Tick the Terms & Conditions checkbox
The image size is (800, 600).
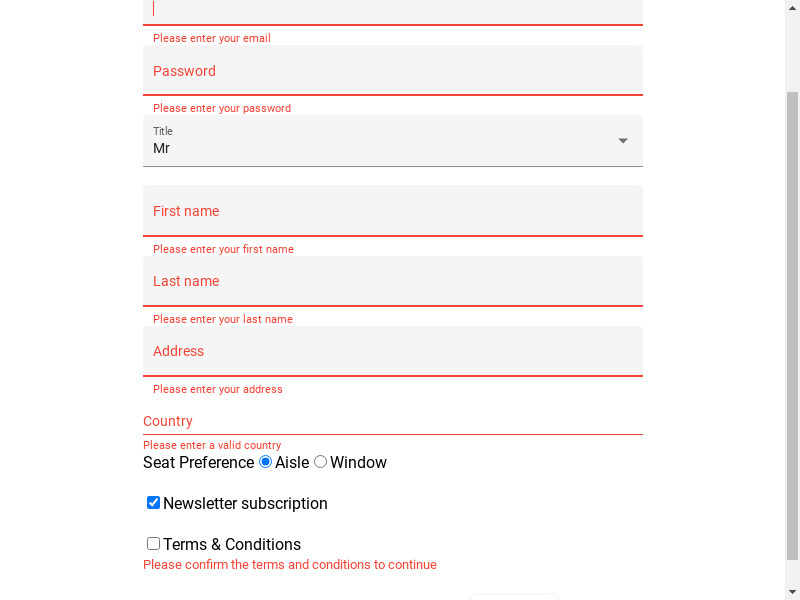click(153, 543)
